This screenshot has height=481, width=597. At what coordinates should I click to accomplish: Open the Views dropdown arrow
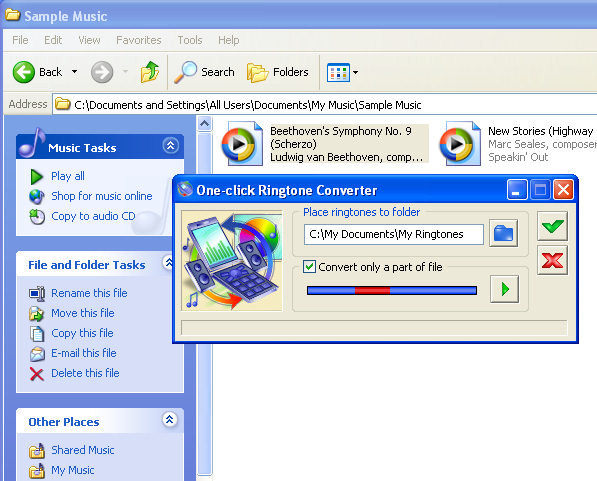click(x=355, y=72)
